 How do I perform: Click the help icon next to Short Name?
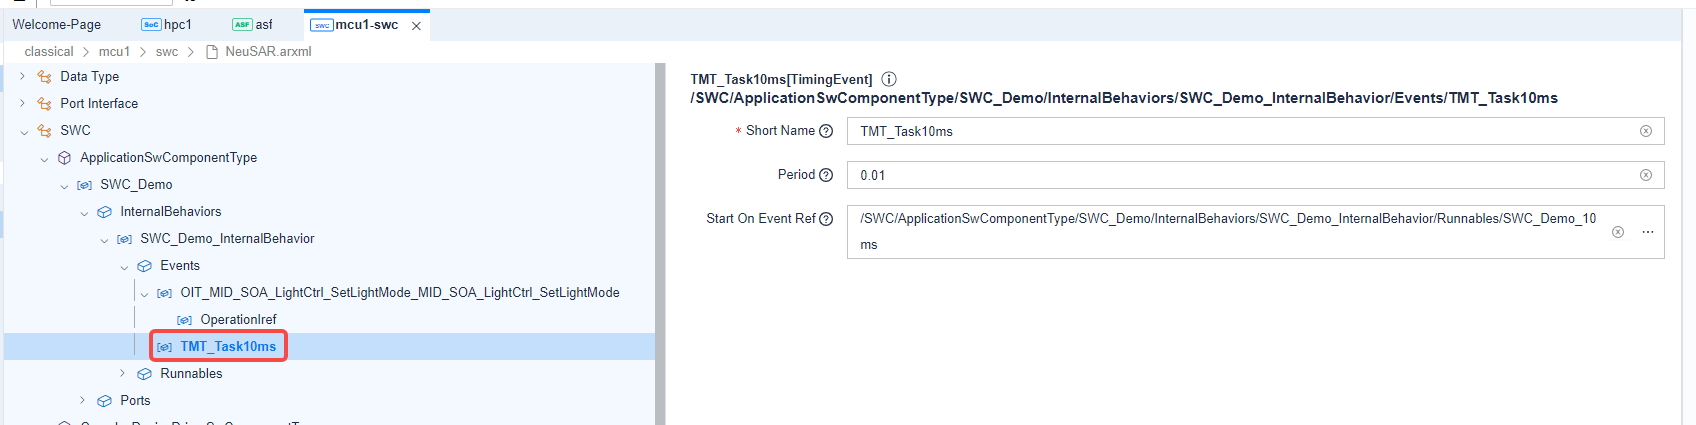tap(826, 131)
